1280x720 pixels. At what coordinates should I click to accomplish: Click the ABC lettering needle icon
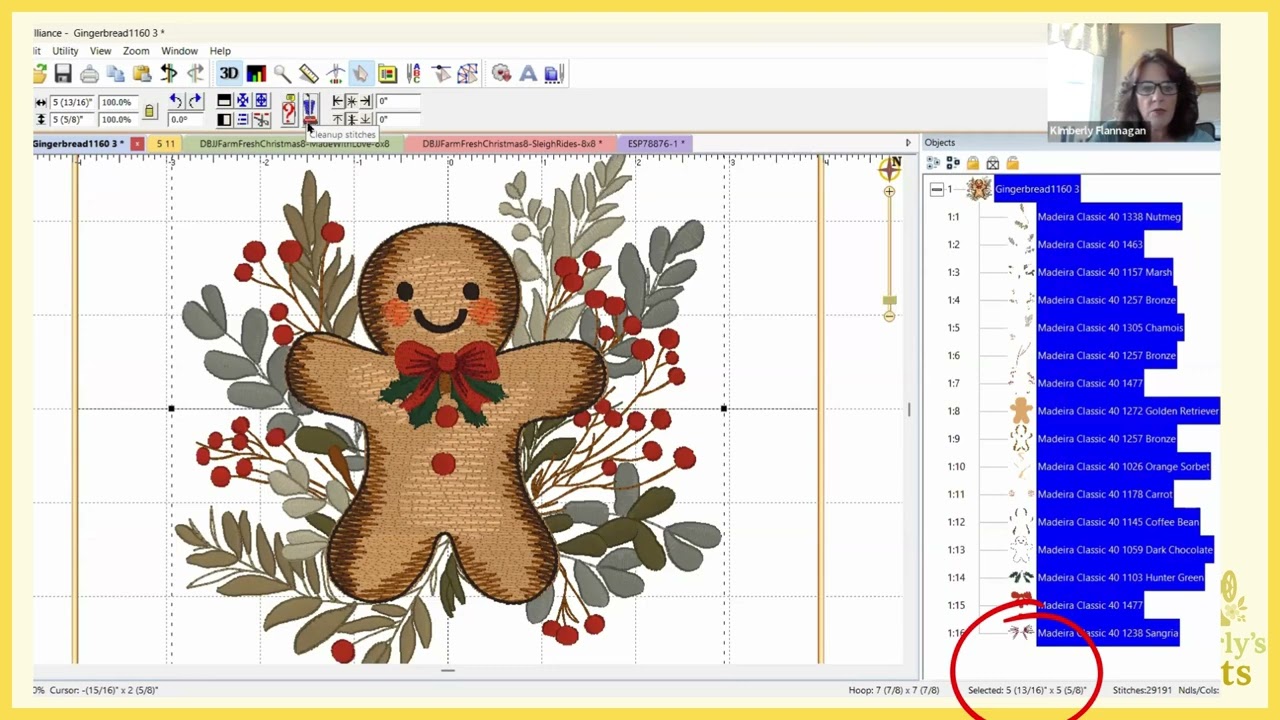point(413,73)
